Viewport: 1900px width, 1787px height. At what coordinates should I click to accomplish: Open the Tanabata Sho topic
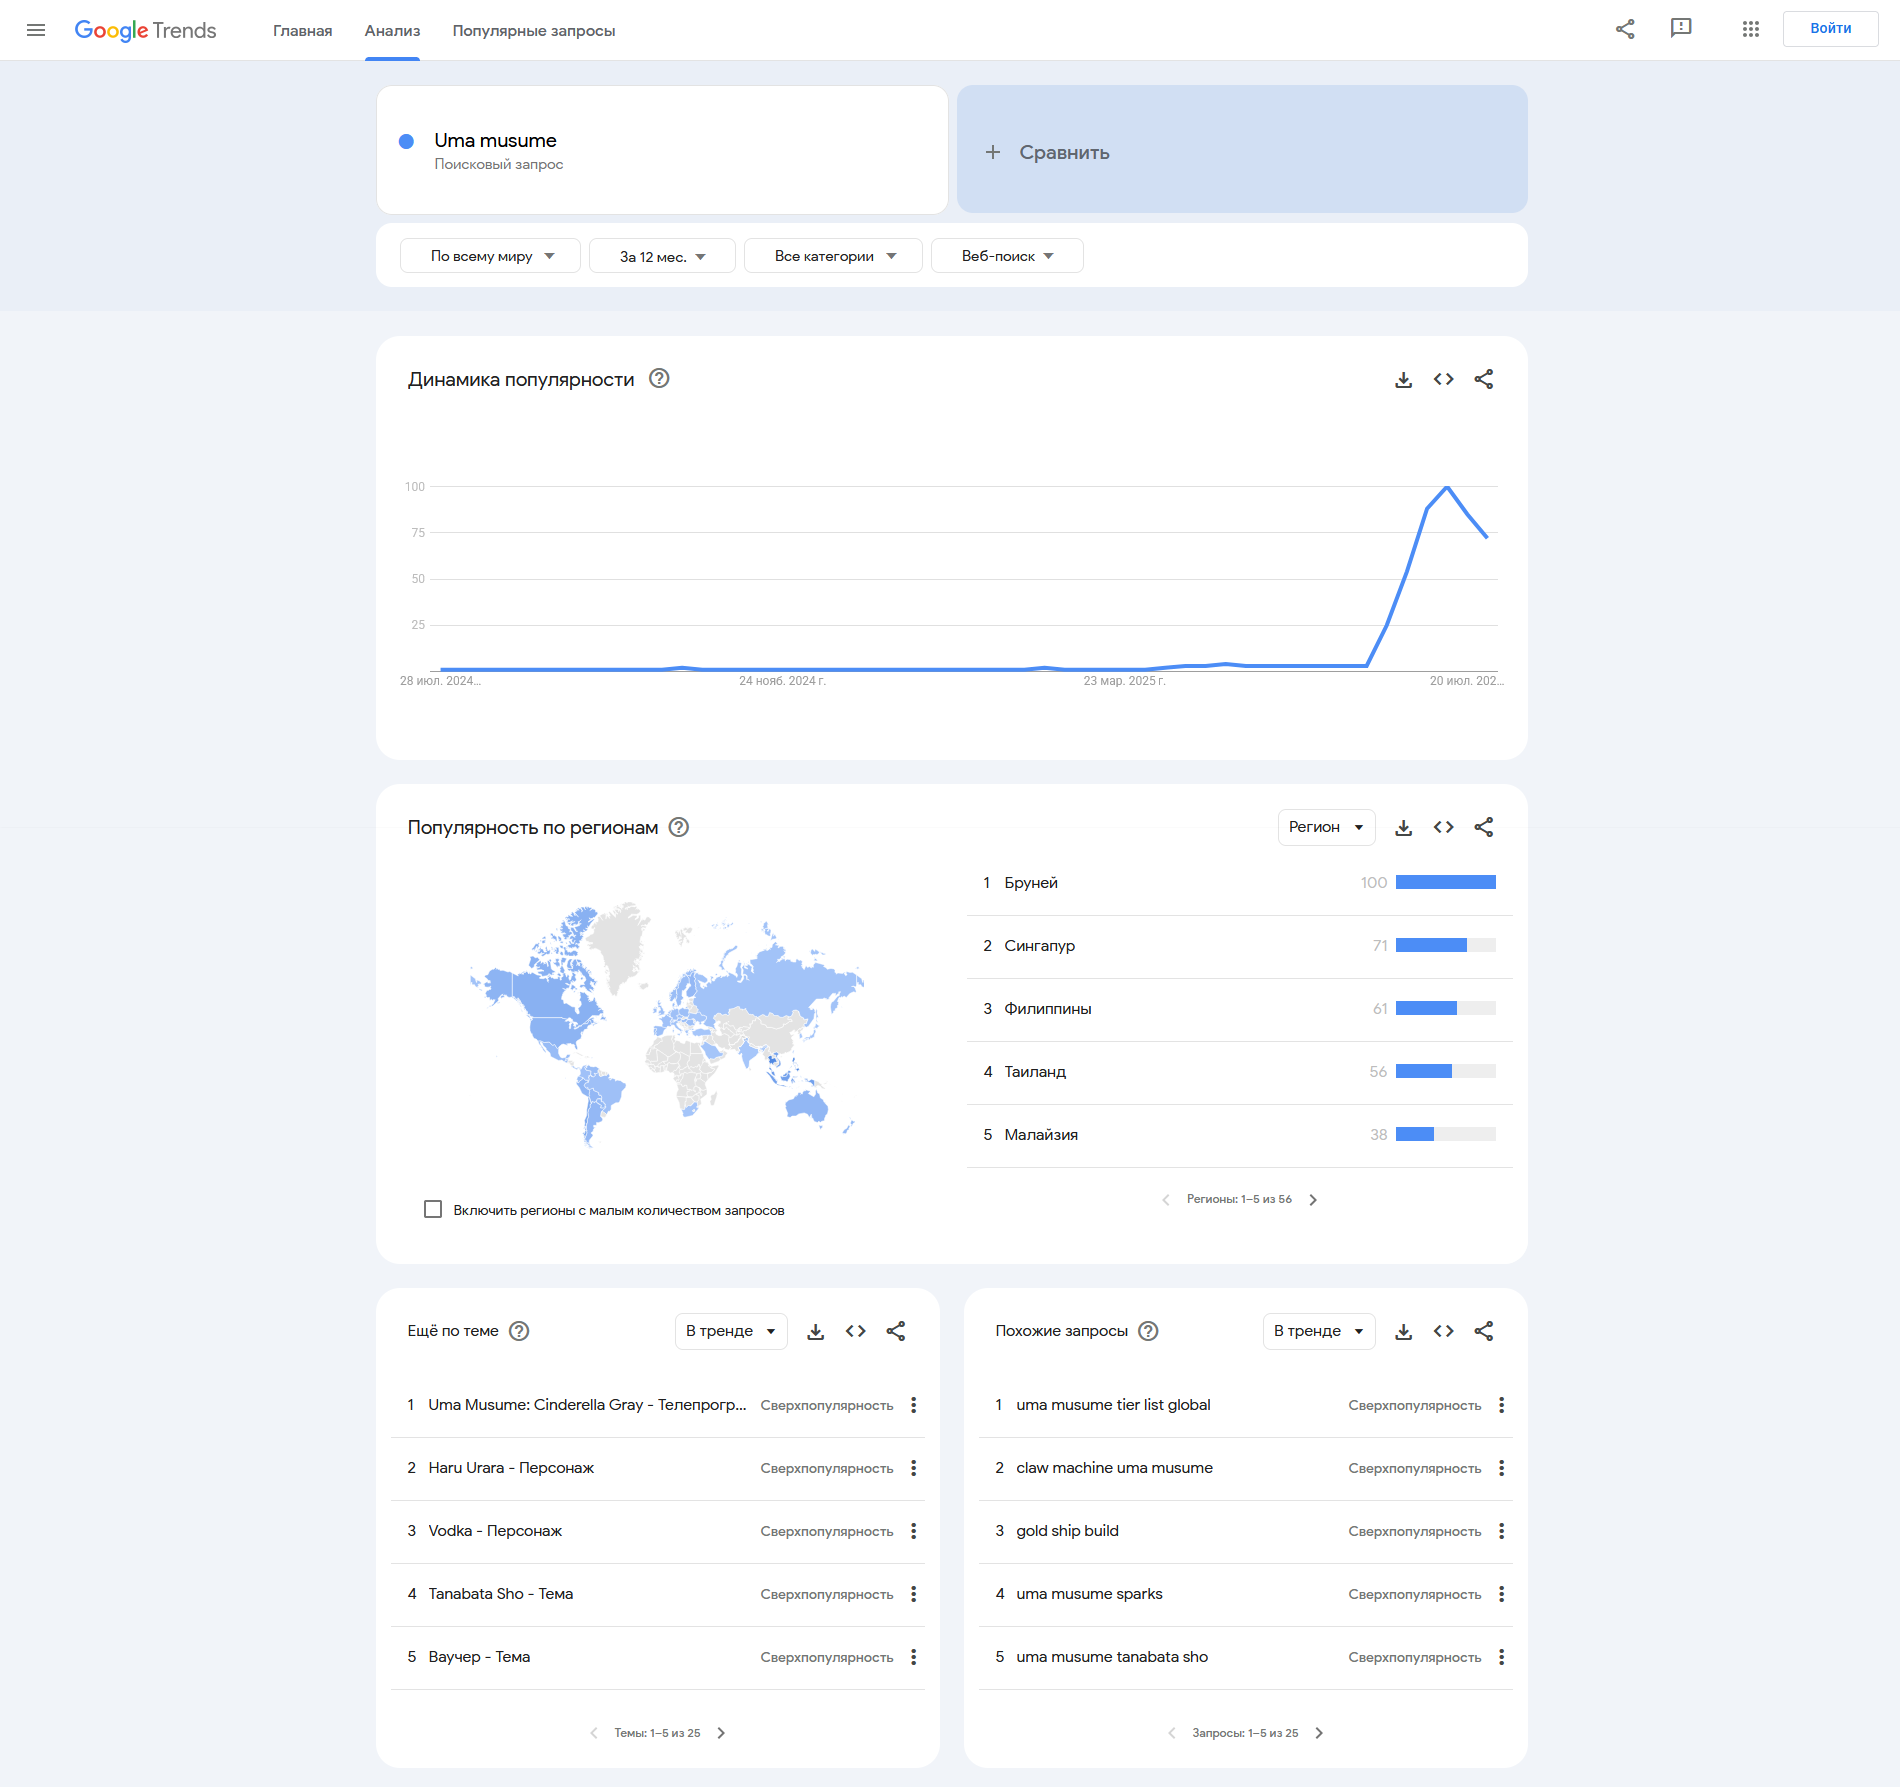click(501, 1594)
